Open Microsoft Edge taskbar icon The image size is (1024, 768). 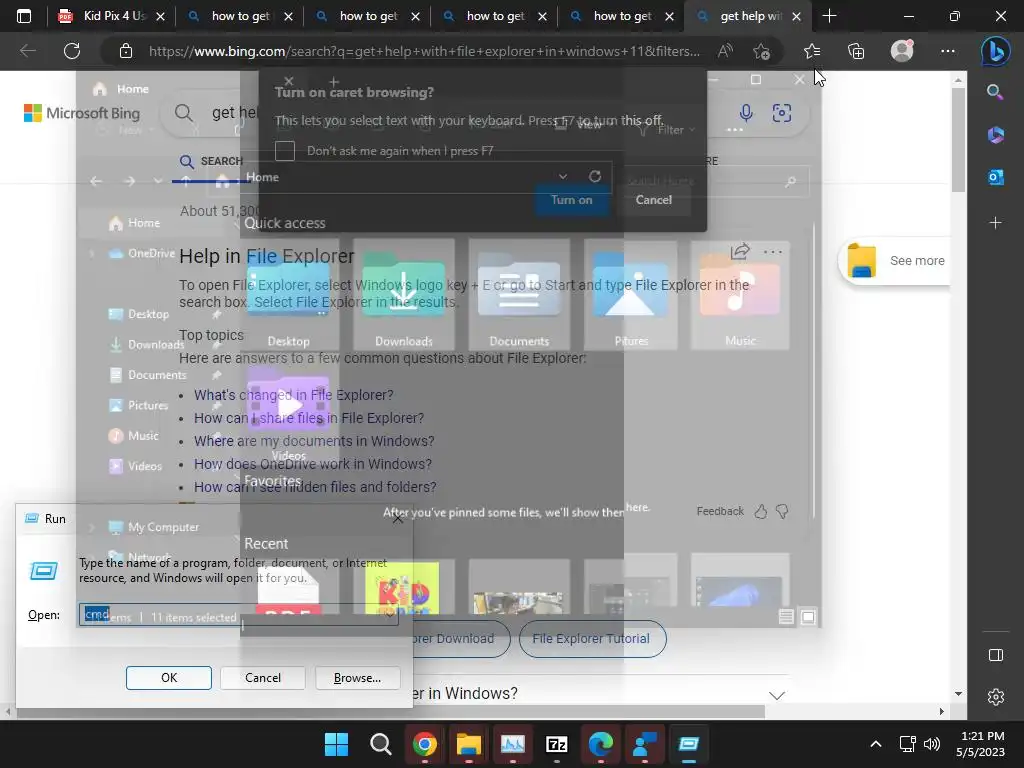pyautogui.click(x=600, y=744)
